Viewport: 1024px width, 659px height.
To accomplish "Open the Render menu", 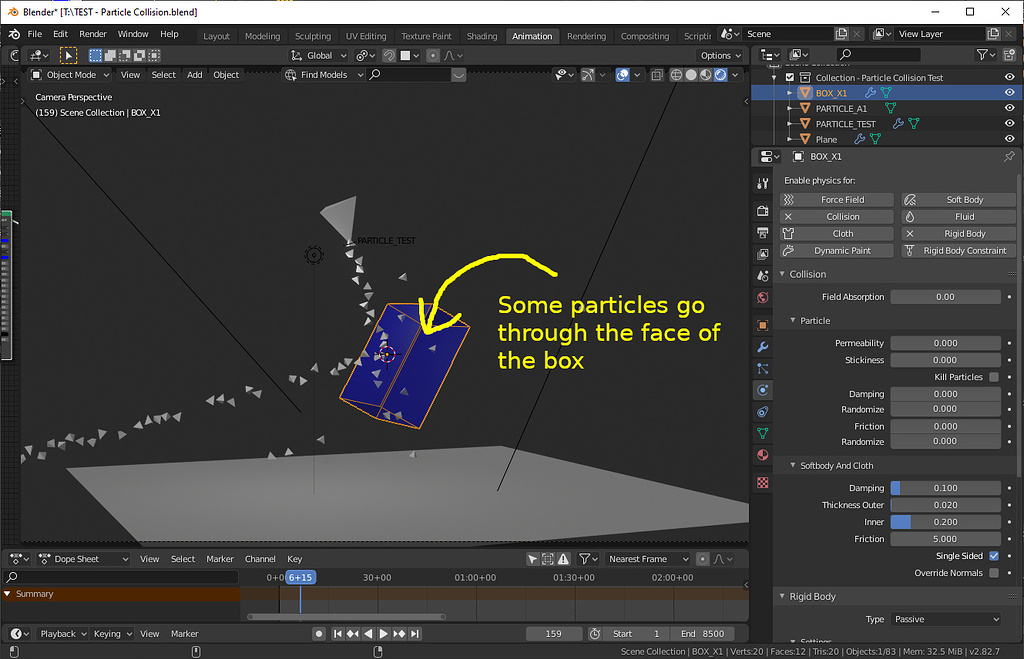I will tap(93, 34).
